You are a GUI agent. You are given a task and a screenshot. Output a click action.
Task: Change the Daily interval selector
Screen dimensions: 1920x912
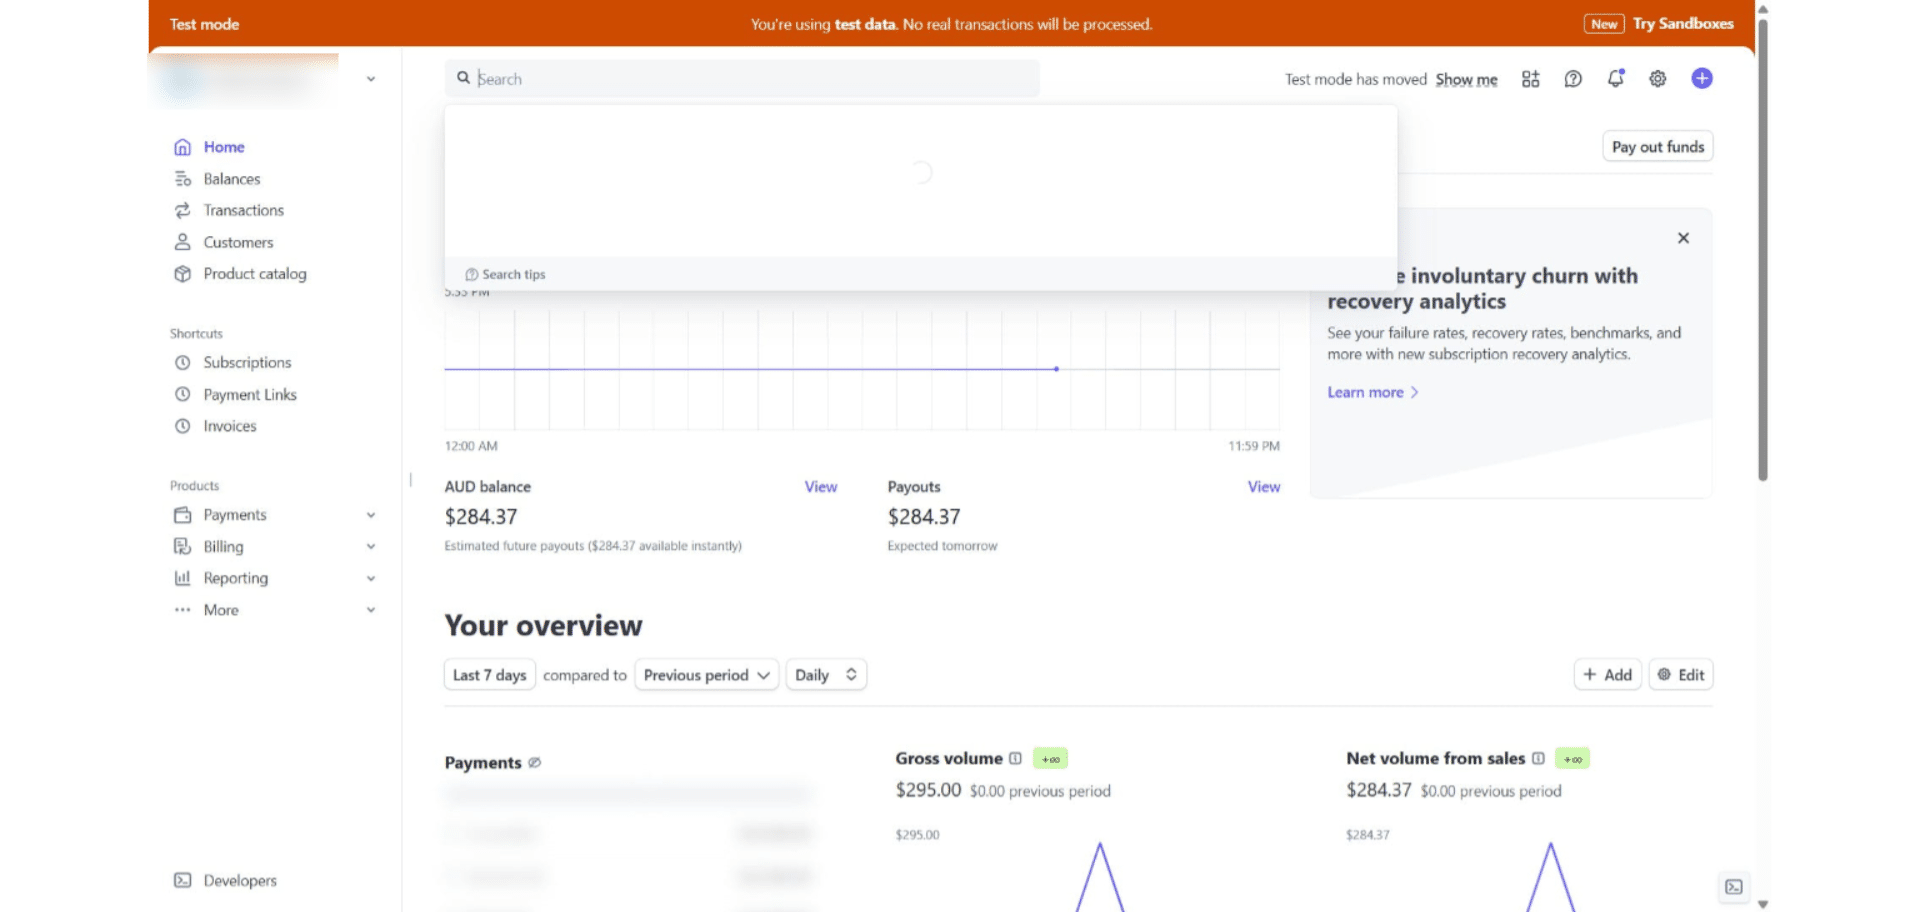(x=825, y=675)
